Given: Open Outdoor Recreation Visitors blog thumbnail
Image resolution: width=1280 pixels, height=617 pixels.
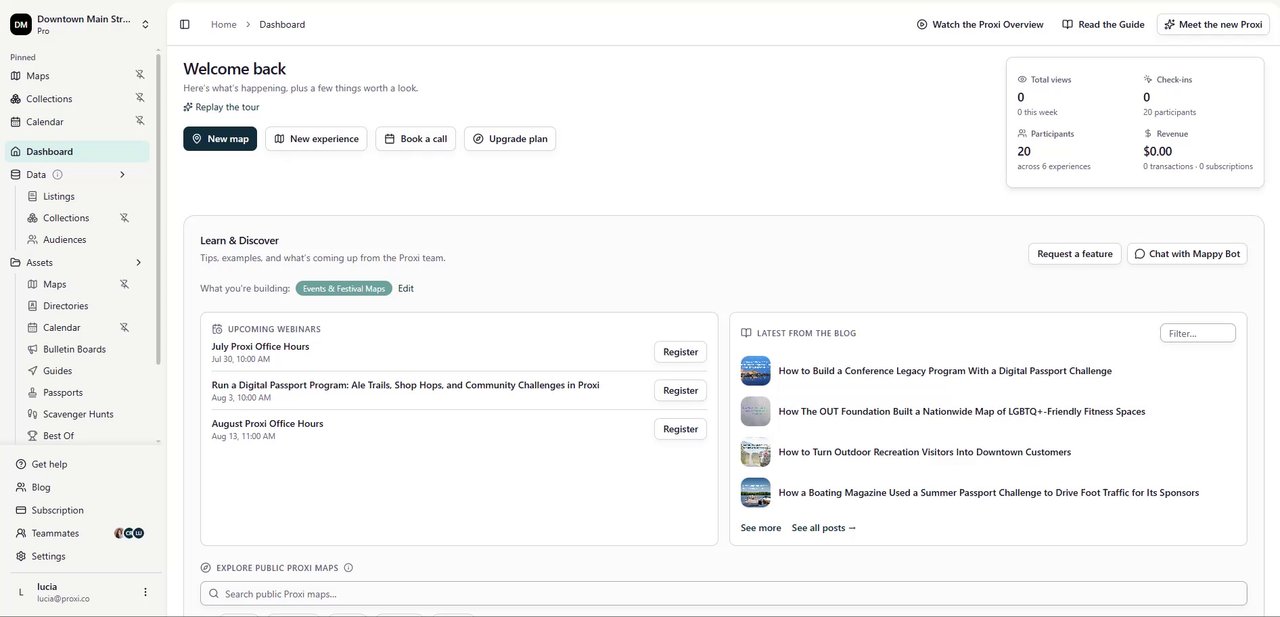Looking at the screenshot, I should 756,452.
